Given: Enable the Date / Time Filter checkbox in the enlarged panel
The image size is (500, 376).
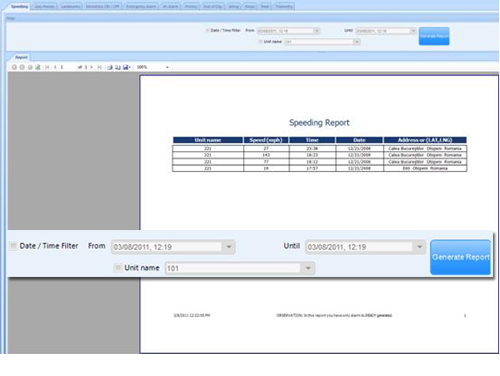Looking at the screenshot, I should 13,246.
